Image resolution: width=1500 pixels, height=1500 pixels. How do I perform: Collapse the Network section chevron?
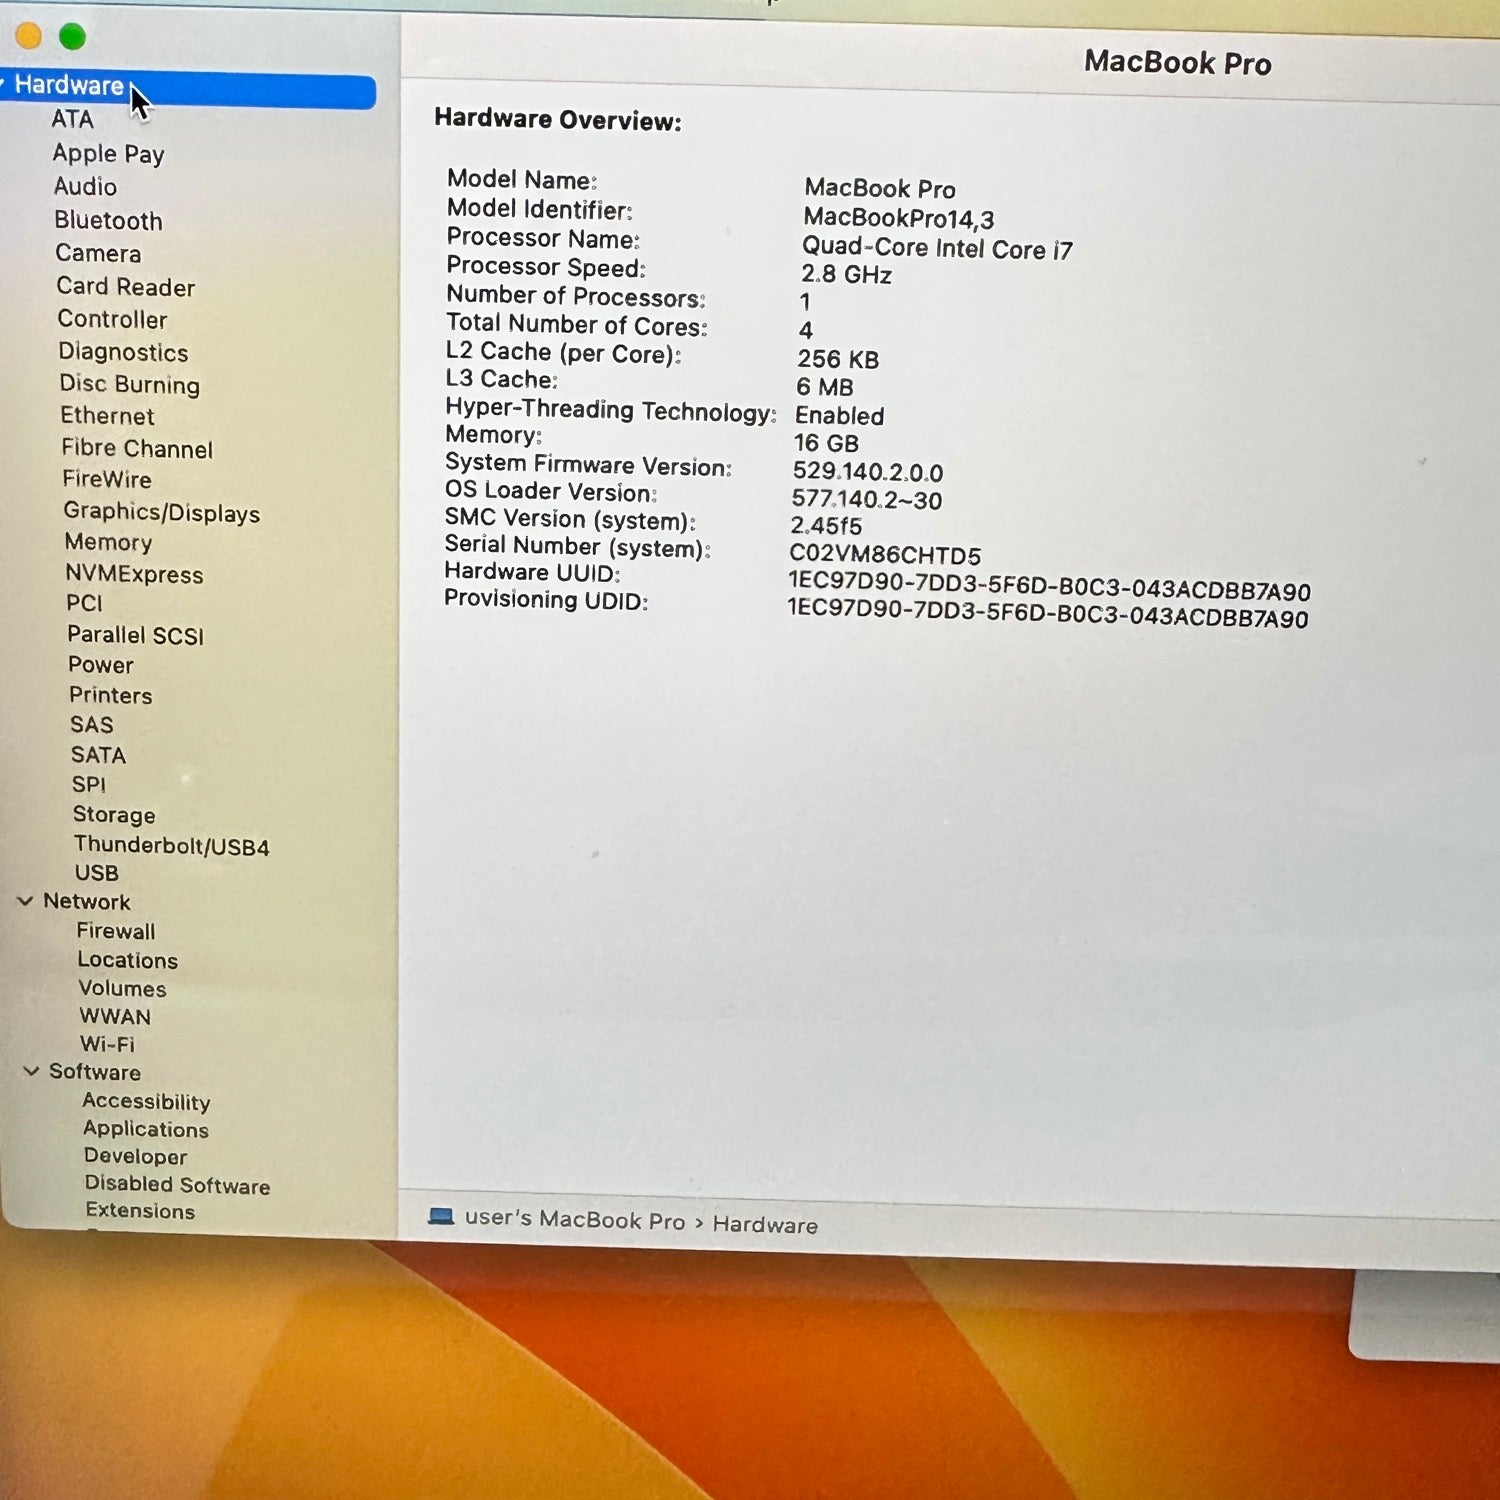click(x=26, y=901)
